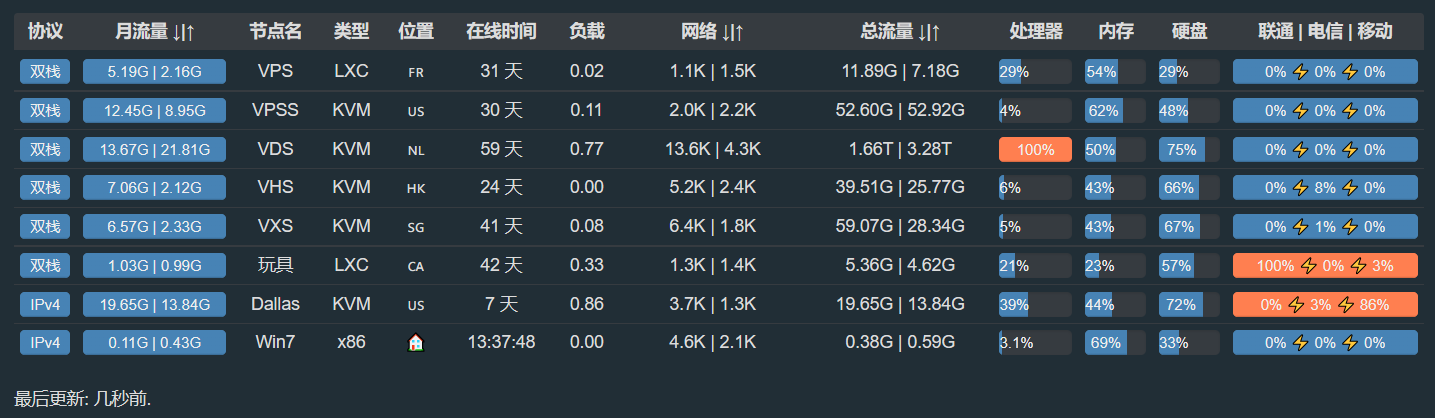Viewport: 1435px width, 418px height.
Task: Expand the Dallas node row details
Action: pyautogui.click(x=275, y=304)
